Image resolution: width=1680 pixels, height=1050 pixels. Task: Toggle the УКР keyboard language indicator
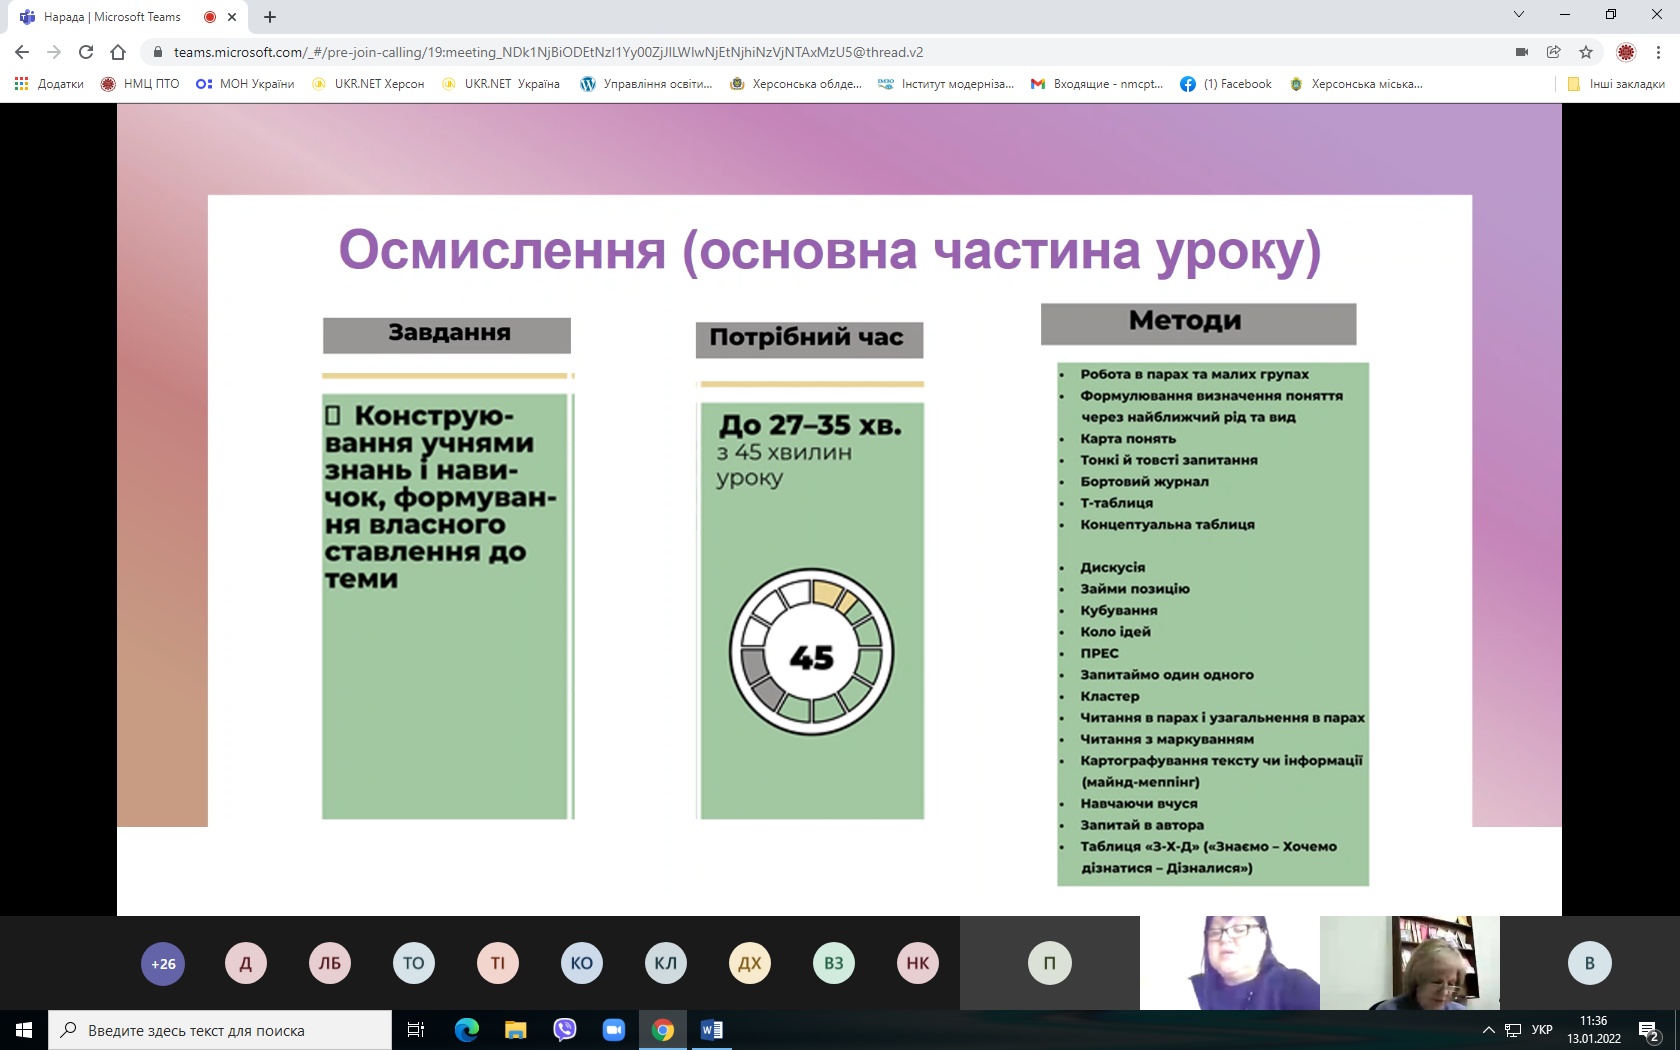click(1542, 1030)
